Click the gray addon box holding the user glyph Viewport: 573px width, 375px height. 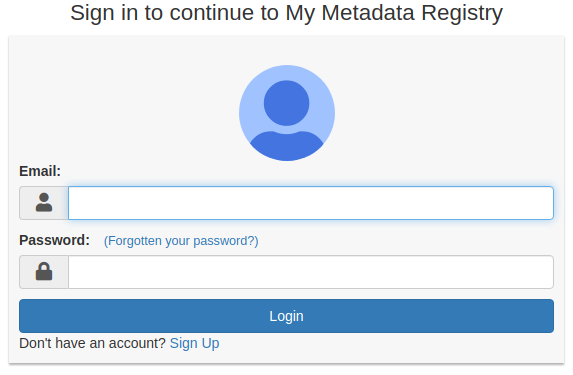pos(44,203)
